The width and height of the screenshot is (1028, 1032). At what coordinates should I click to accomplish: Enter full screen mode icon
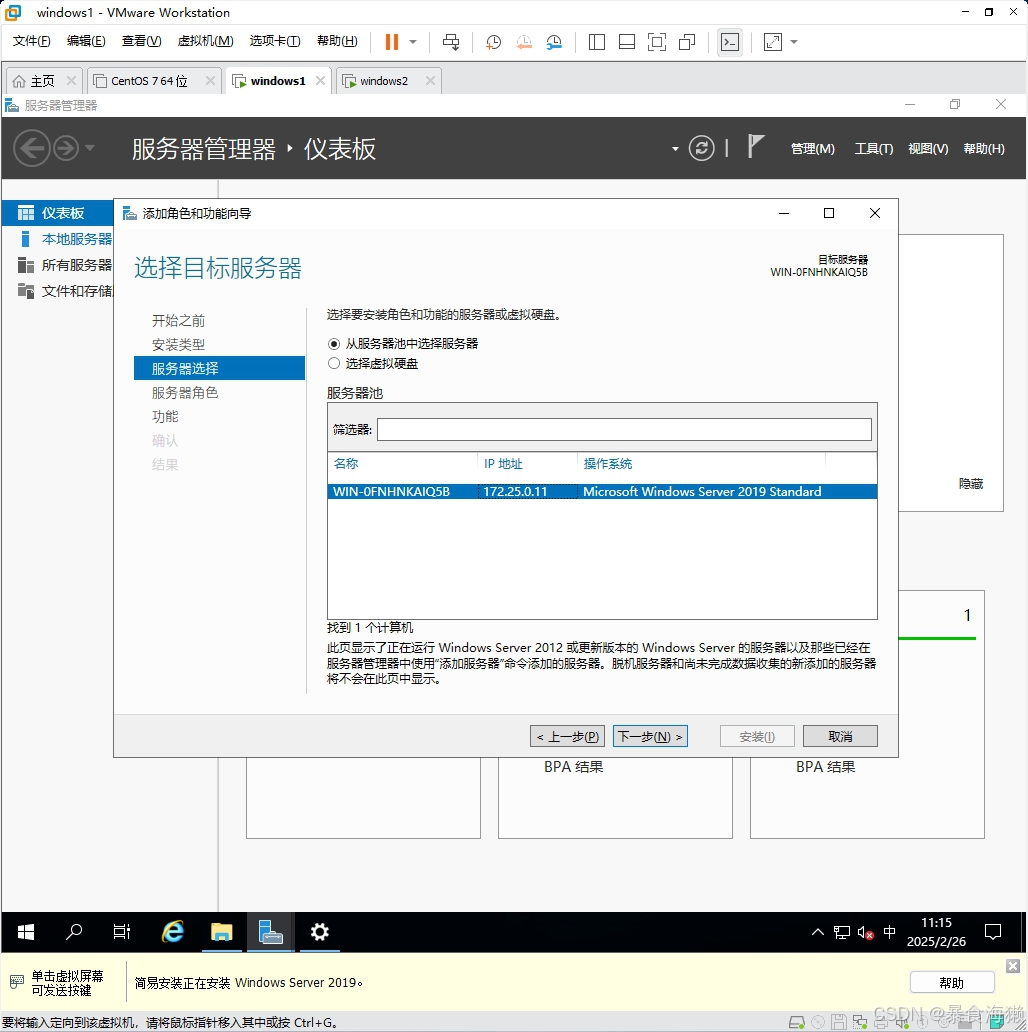click(x=657, y=41)
